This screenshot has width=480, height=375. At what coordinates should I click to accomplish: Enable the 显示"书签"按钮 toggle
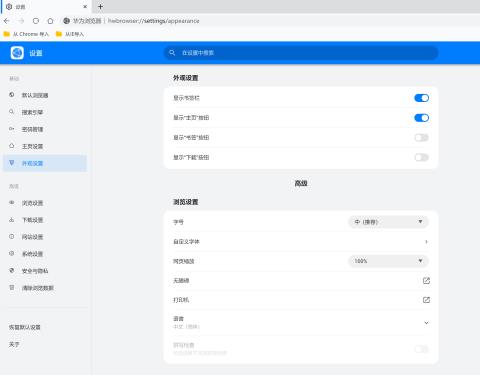click(421, 138)
